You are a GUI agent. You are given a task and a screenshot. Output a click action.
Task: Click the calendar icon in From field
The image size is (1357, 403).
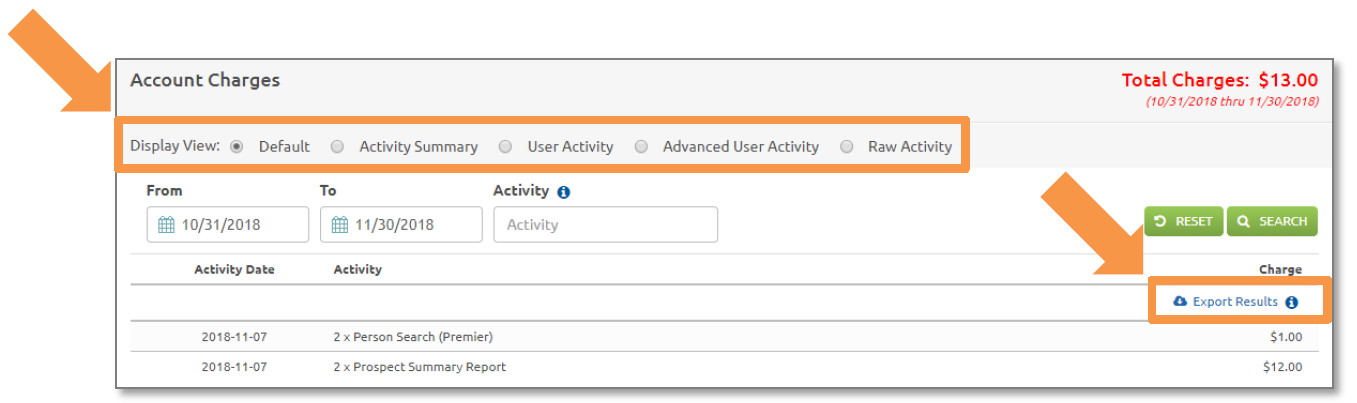click(x=166, y=225)
